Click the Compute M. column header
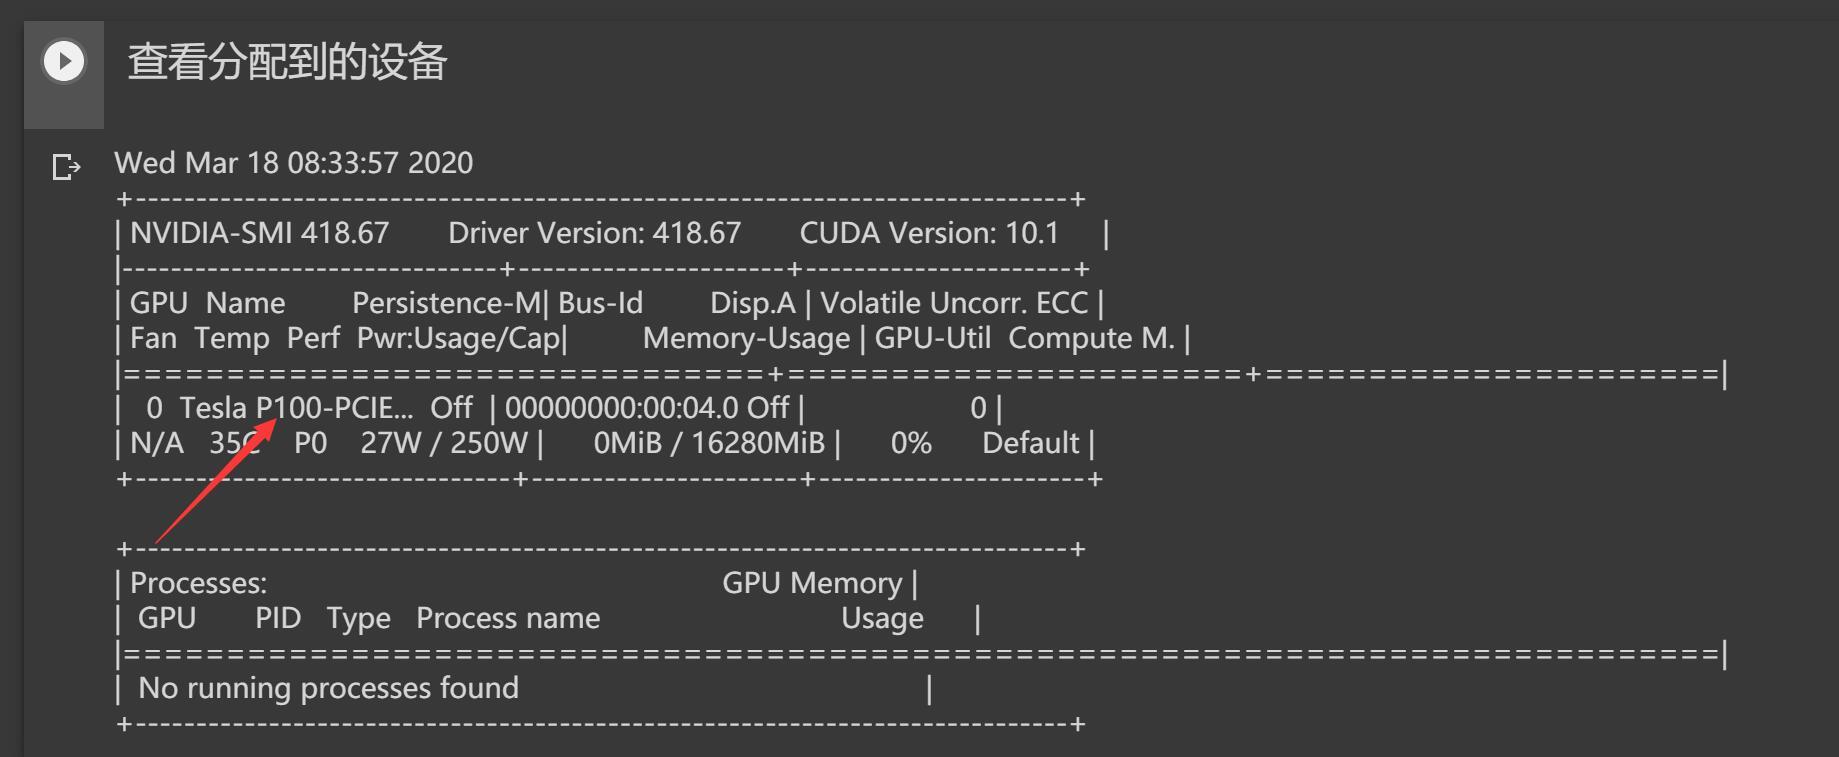The image size is (1839, 757). [1091, 338]
